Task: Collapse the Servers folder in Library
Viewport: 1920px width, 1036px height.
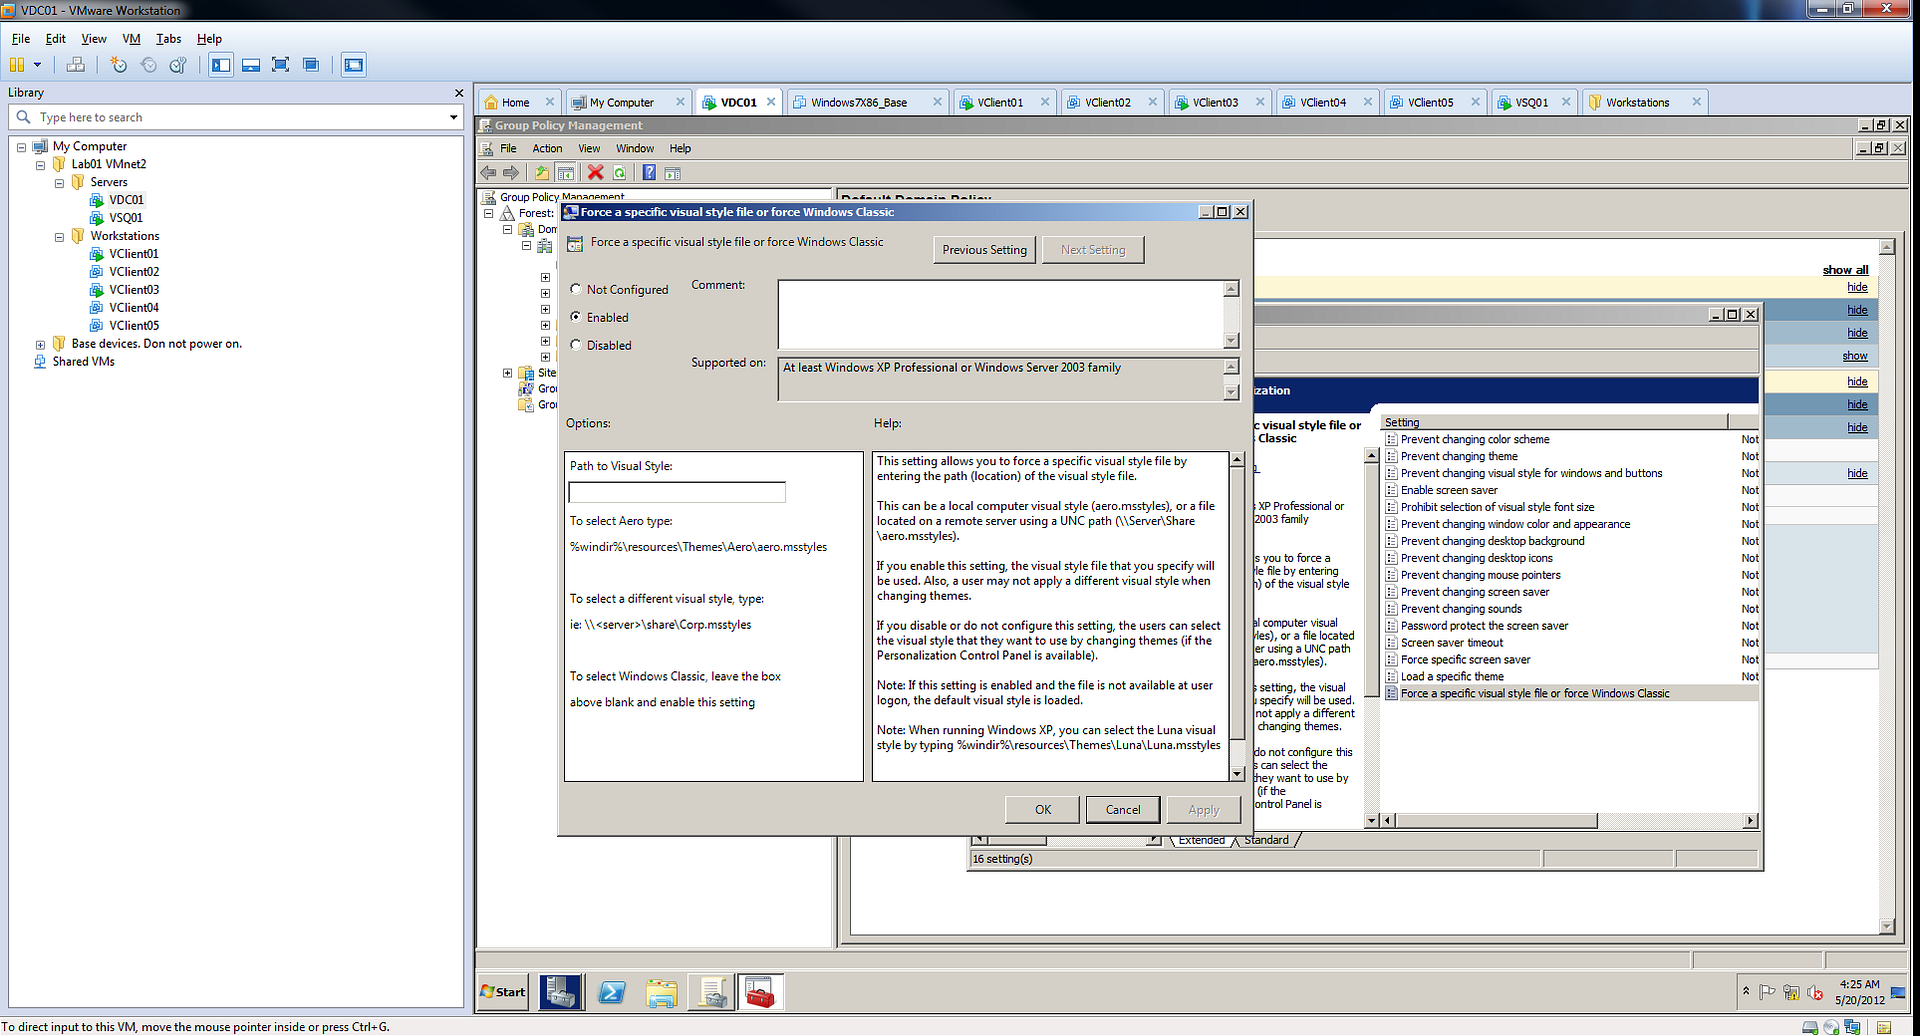Action: click(x=59, y=183)
